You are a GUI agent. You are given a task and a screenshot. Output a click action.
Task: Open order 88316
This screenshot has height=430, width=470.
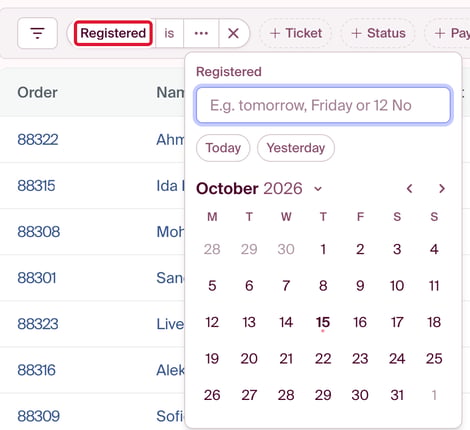point(36,370)
